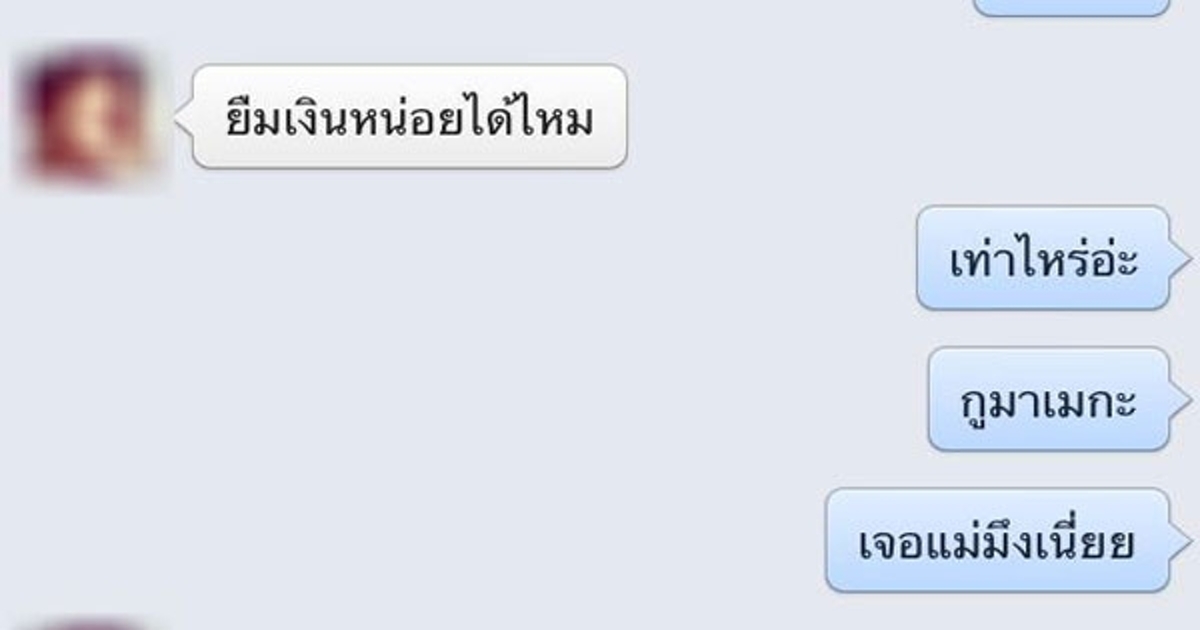Click the tail pointer of the white bubble

point(183,117)
